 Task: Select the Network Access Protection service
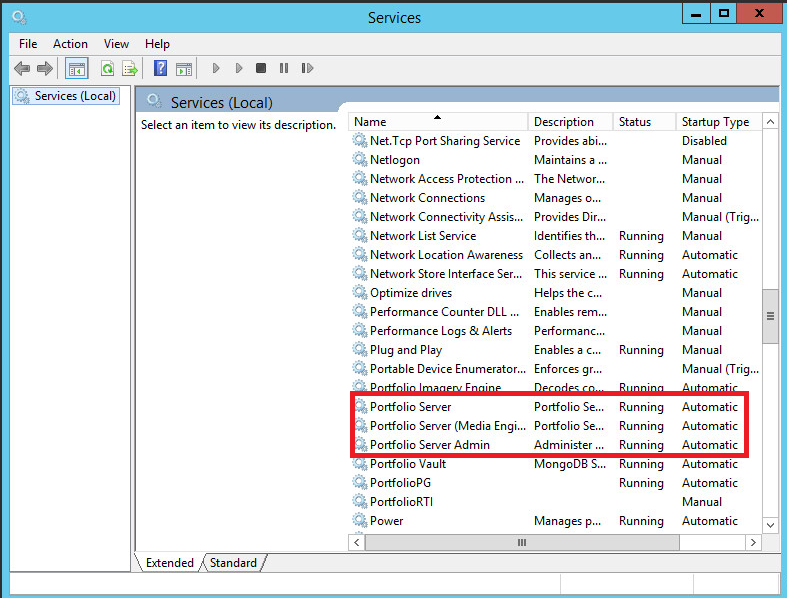(447, 179)
